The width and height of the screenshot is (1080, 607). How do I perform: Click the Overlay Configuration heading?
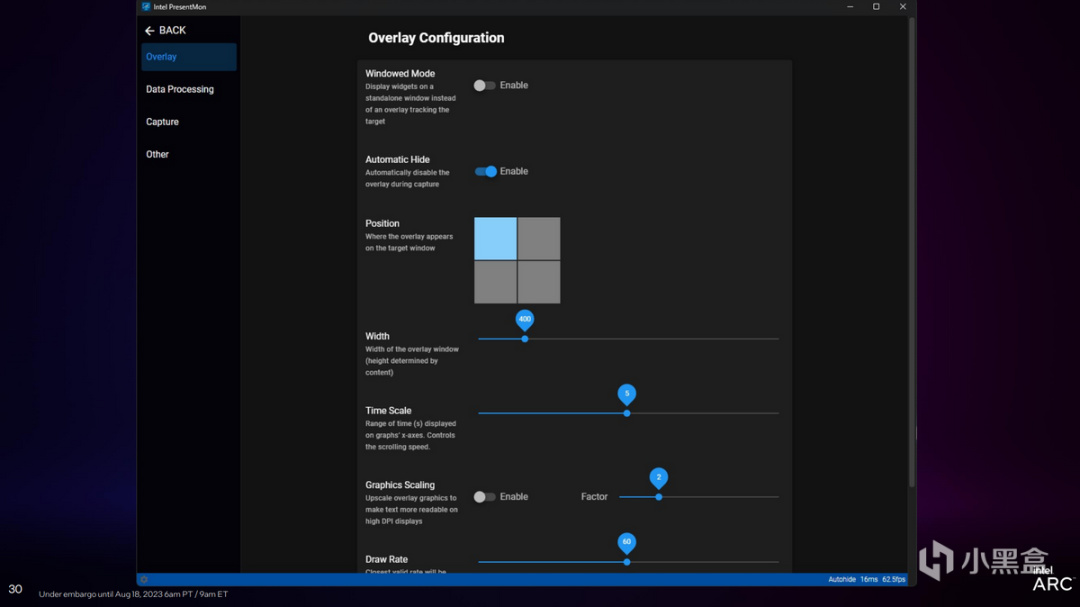436,38
